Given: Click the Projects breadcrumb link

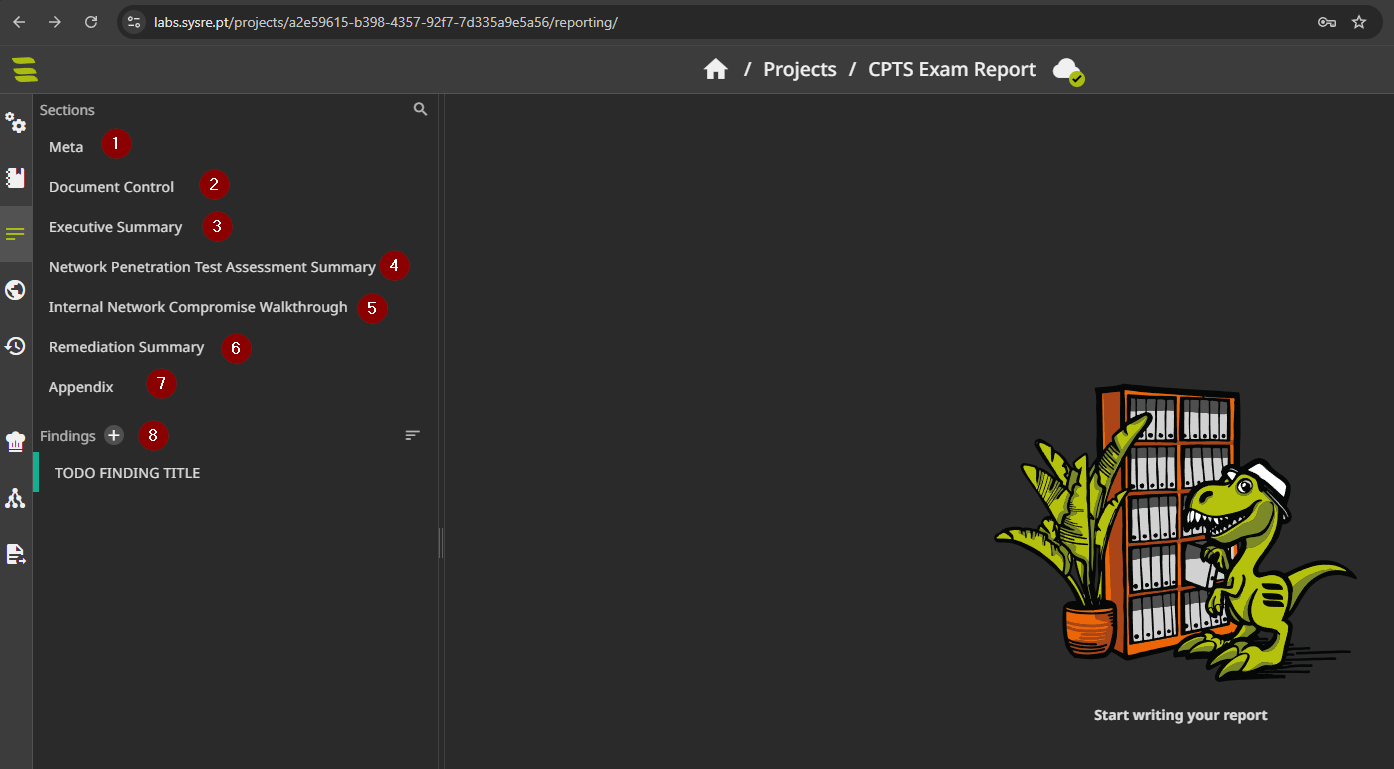Looking at the screenshot, I should click(799, 69).
